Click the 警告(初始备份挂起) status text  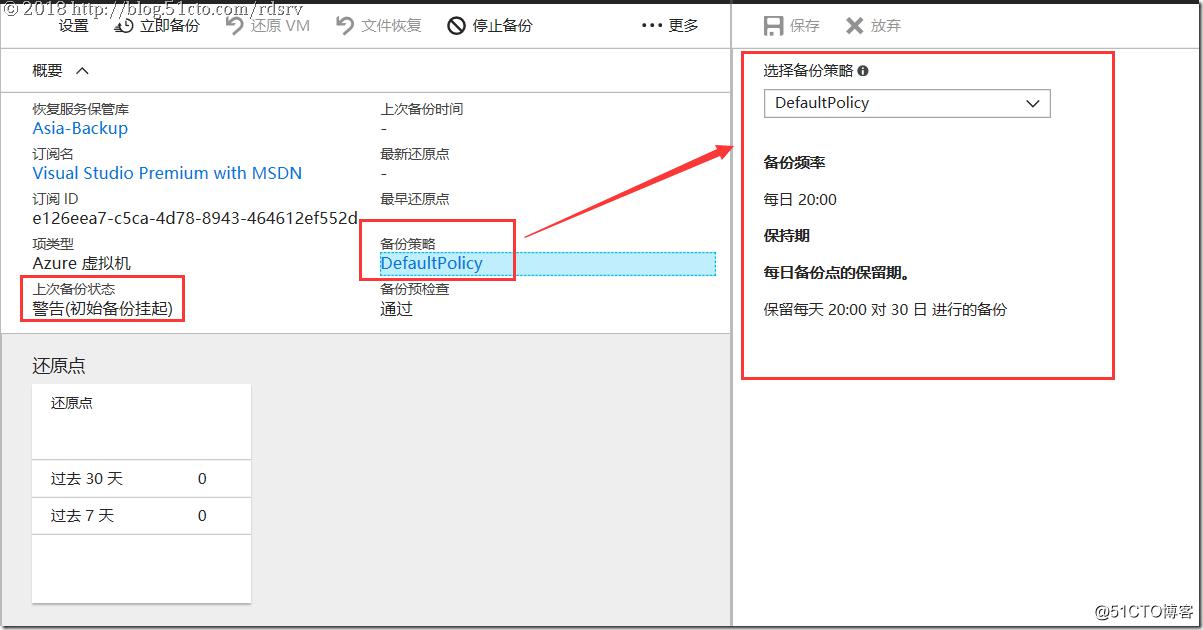[102, 309]
